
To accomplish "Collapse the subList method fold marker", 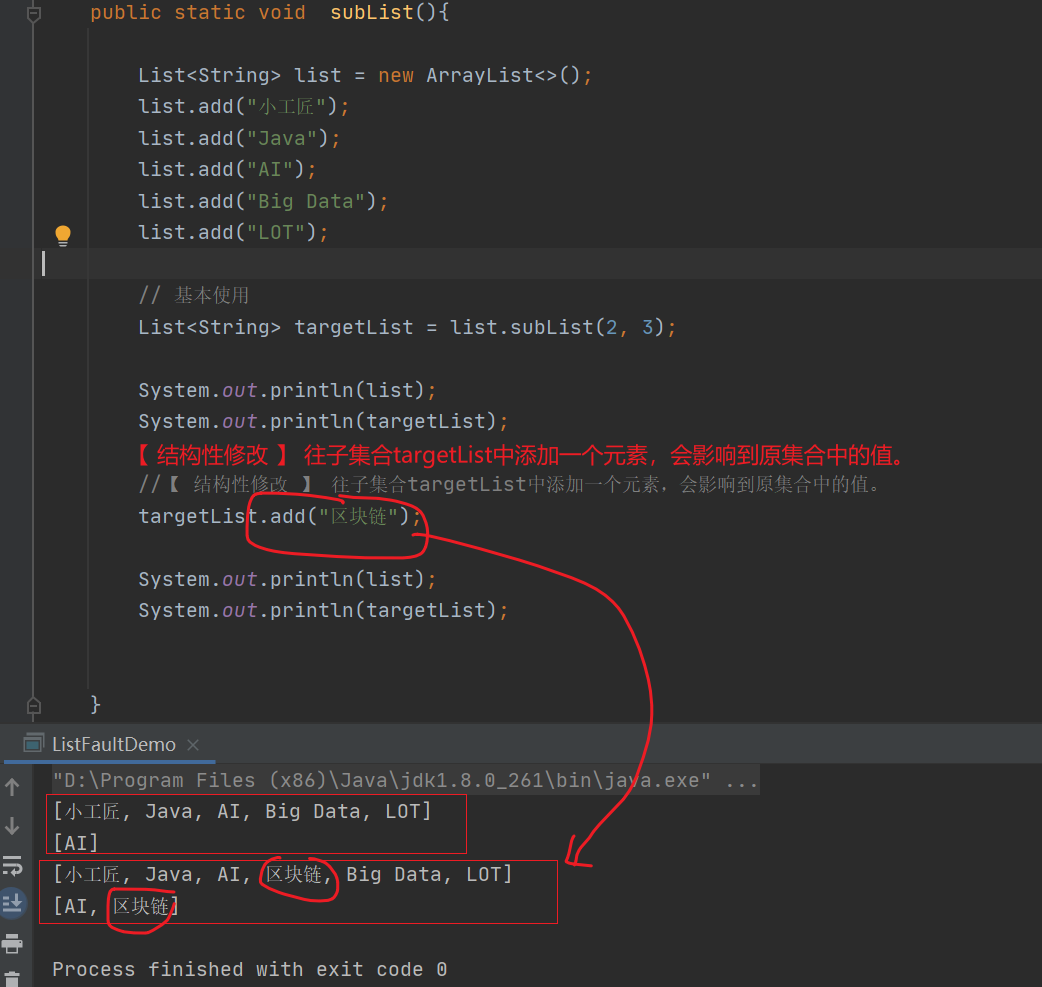I will (x=34, y=13).
